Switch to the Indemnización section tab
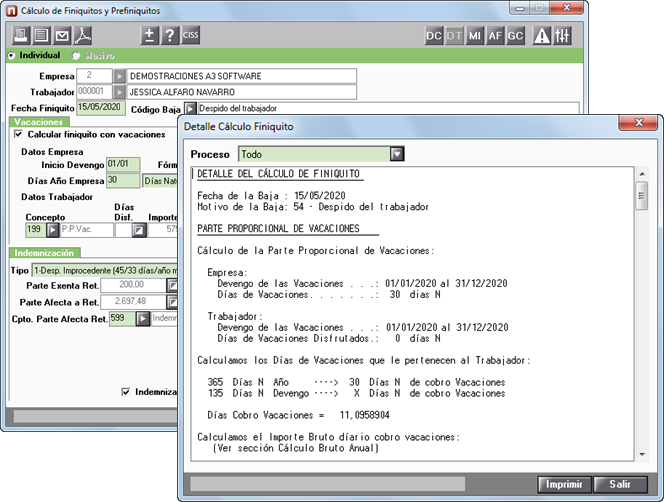 pos(44,253)
